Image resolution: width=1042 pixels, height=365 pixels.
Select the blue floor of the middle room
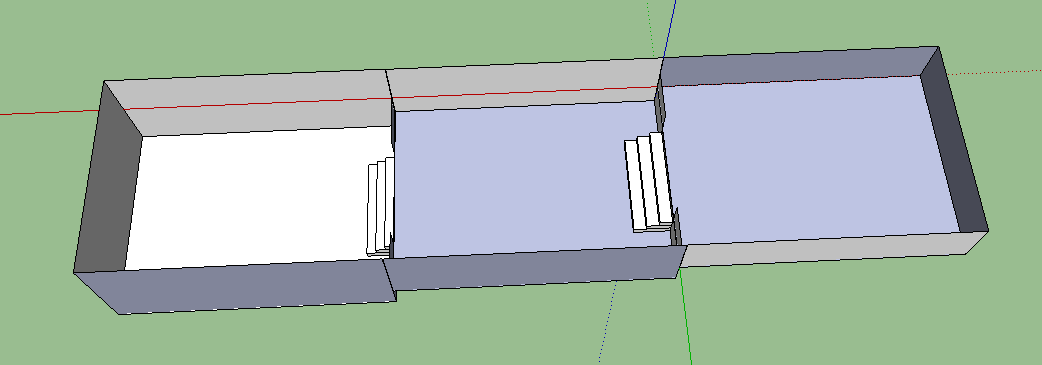(x=518, y=180)
